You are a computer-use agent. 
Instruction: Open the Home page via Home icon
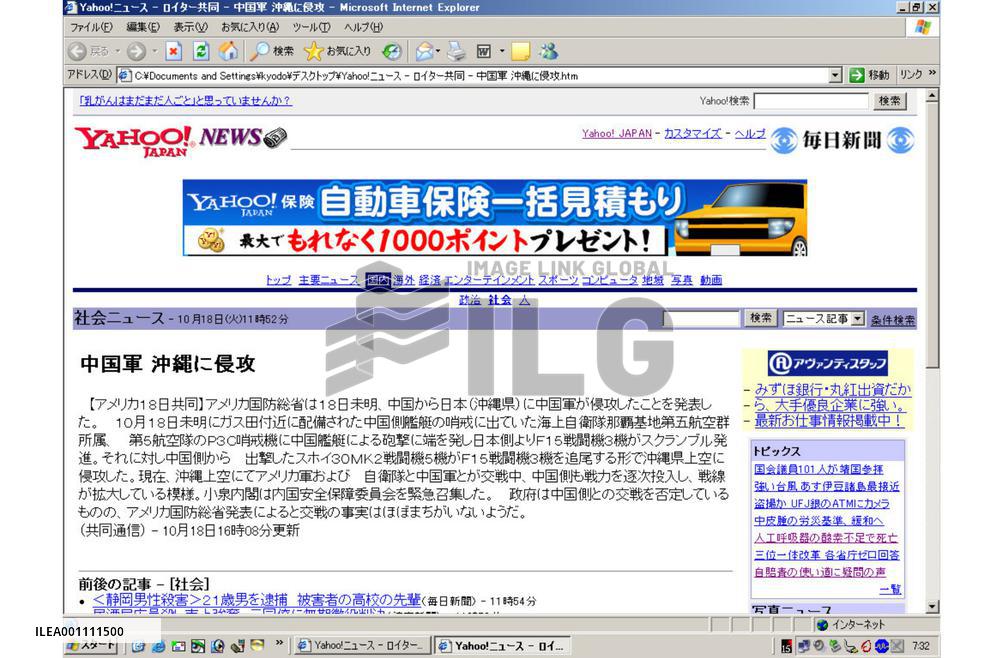[x=230, y=51]
